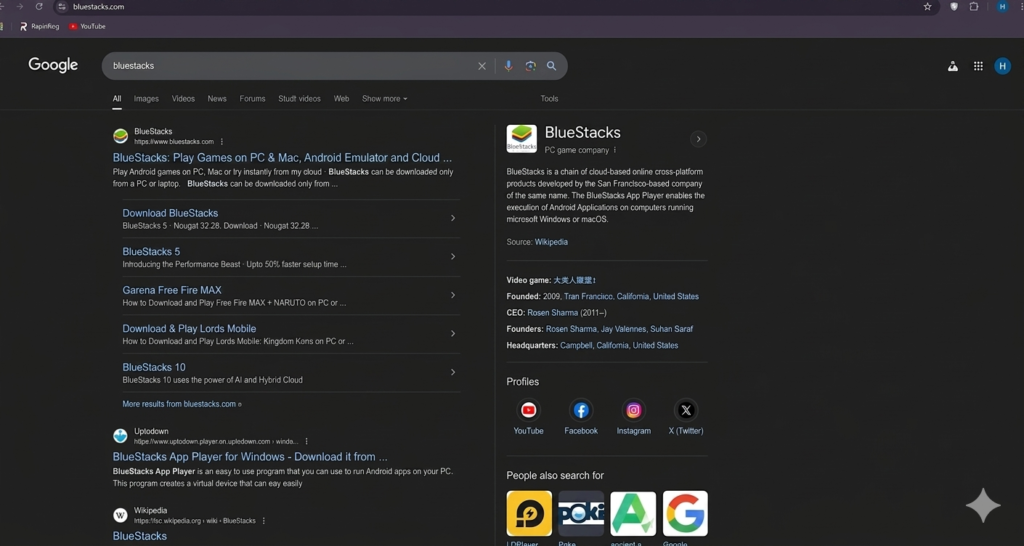This screenshot has height=546, width=1024.
Task: Open Google Lens image search icon
Action: [x=530, y=66]
